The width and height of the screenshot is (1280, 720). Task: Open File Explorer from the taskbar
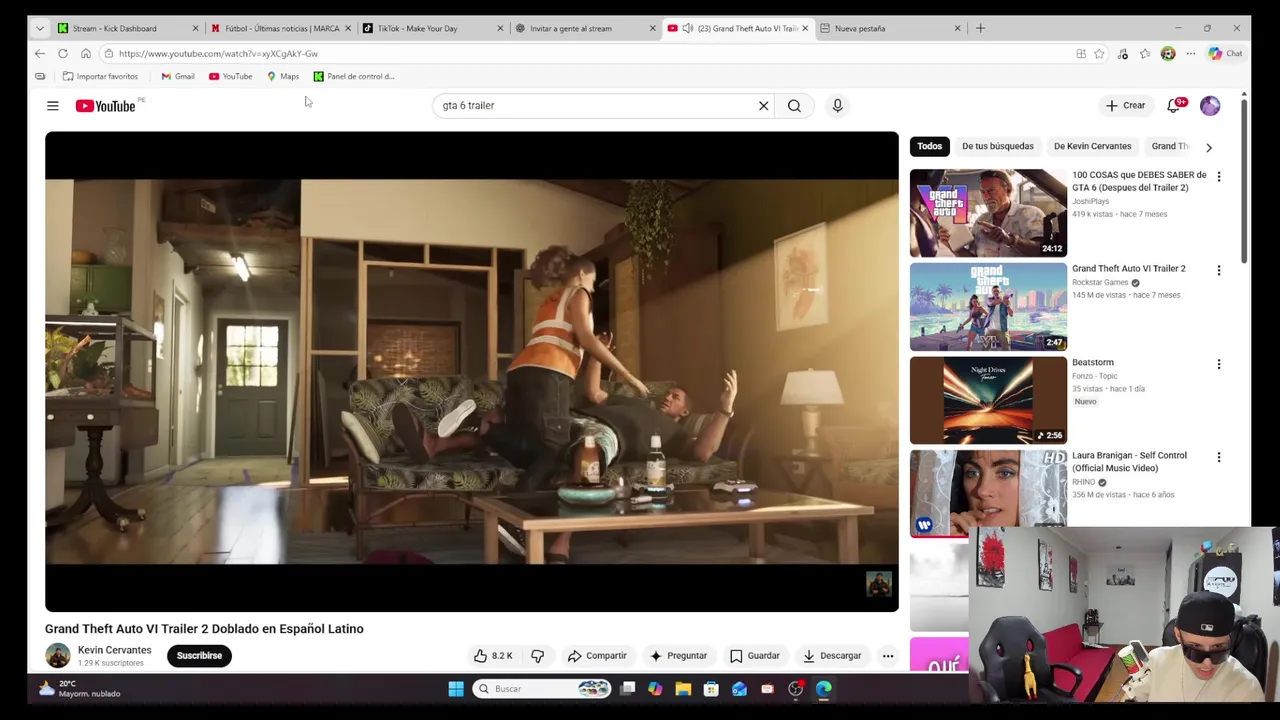(x=683, y=688)
